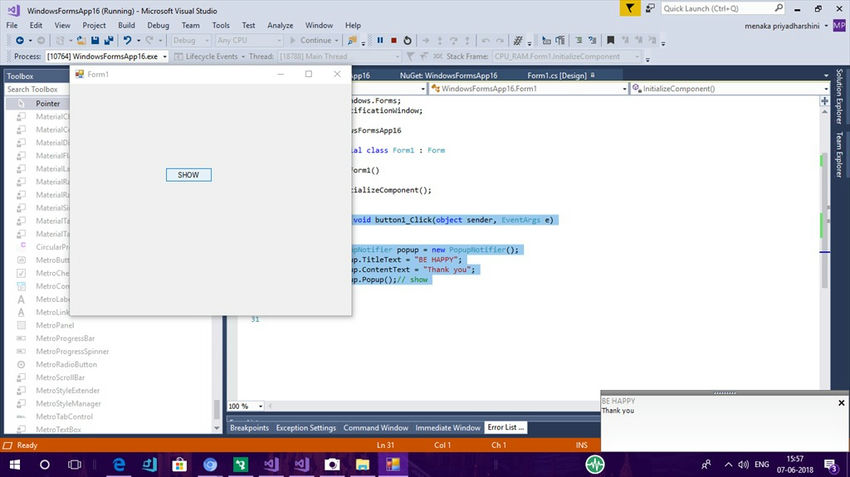Click the notifications flag icon

click(x=628, y=7)
